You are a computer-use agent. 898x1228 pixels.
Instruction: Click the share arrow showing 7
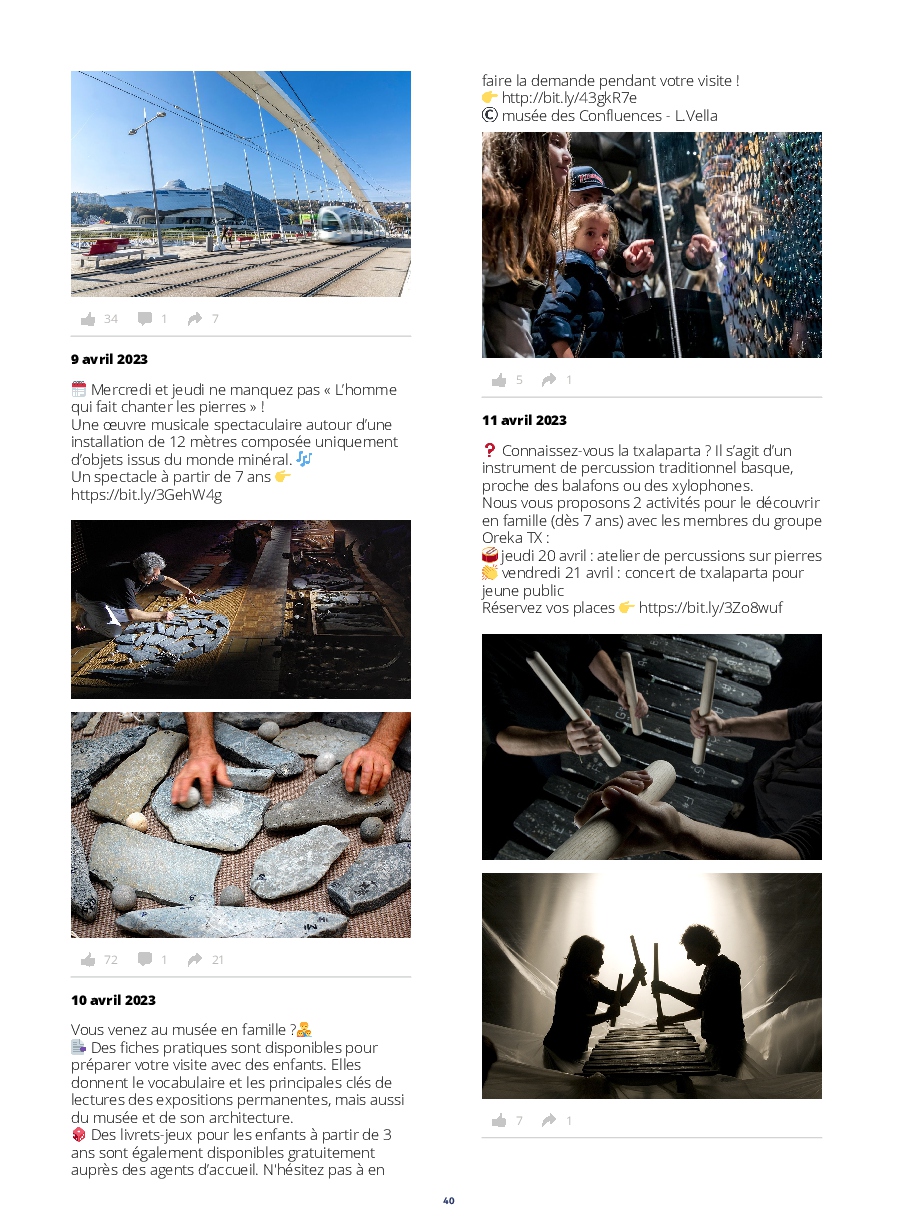[x=195, y=319]
